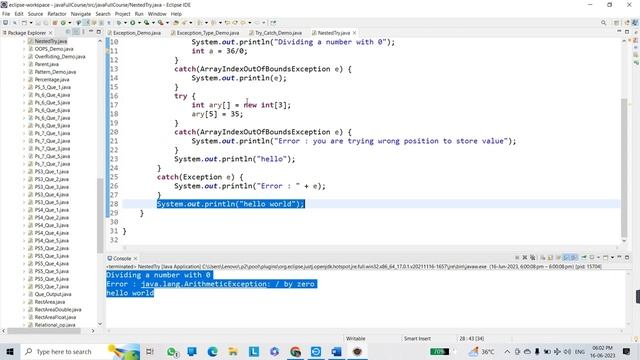This screenshot has width=640, height=360.
Task: Minimize the editor area
Action: click(x=619, y=31)
